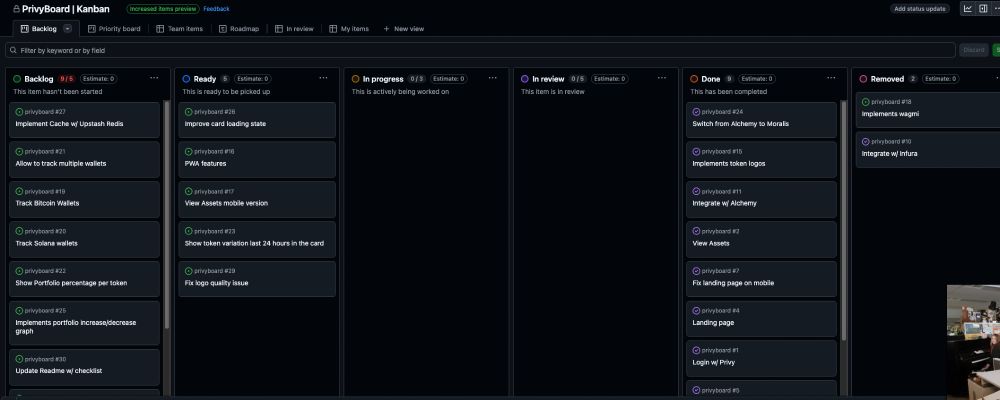Open Fix logo quality issue card

click(x=257, y=278)
